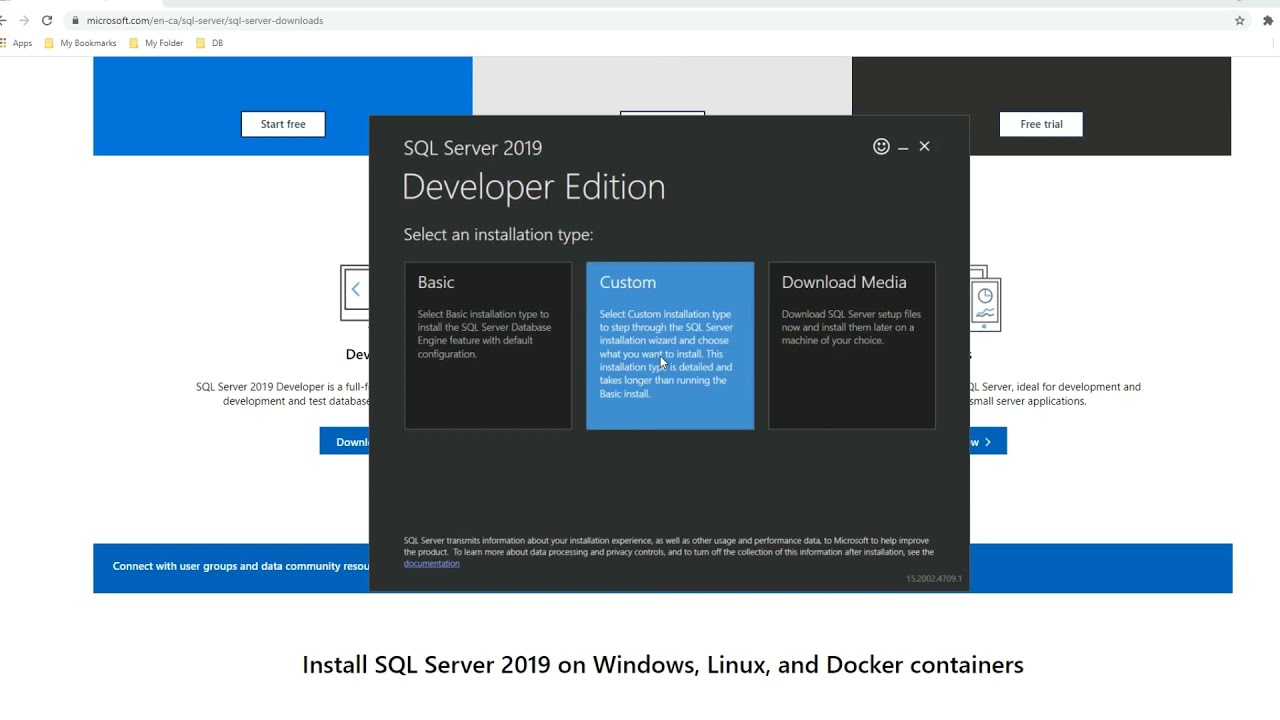
Task: Reload the page with browser refresh icon
Action: click(x=47, y=20)
